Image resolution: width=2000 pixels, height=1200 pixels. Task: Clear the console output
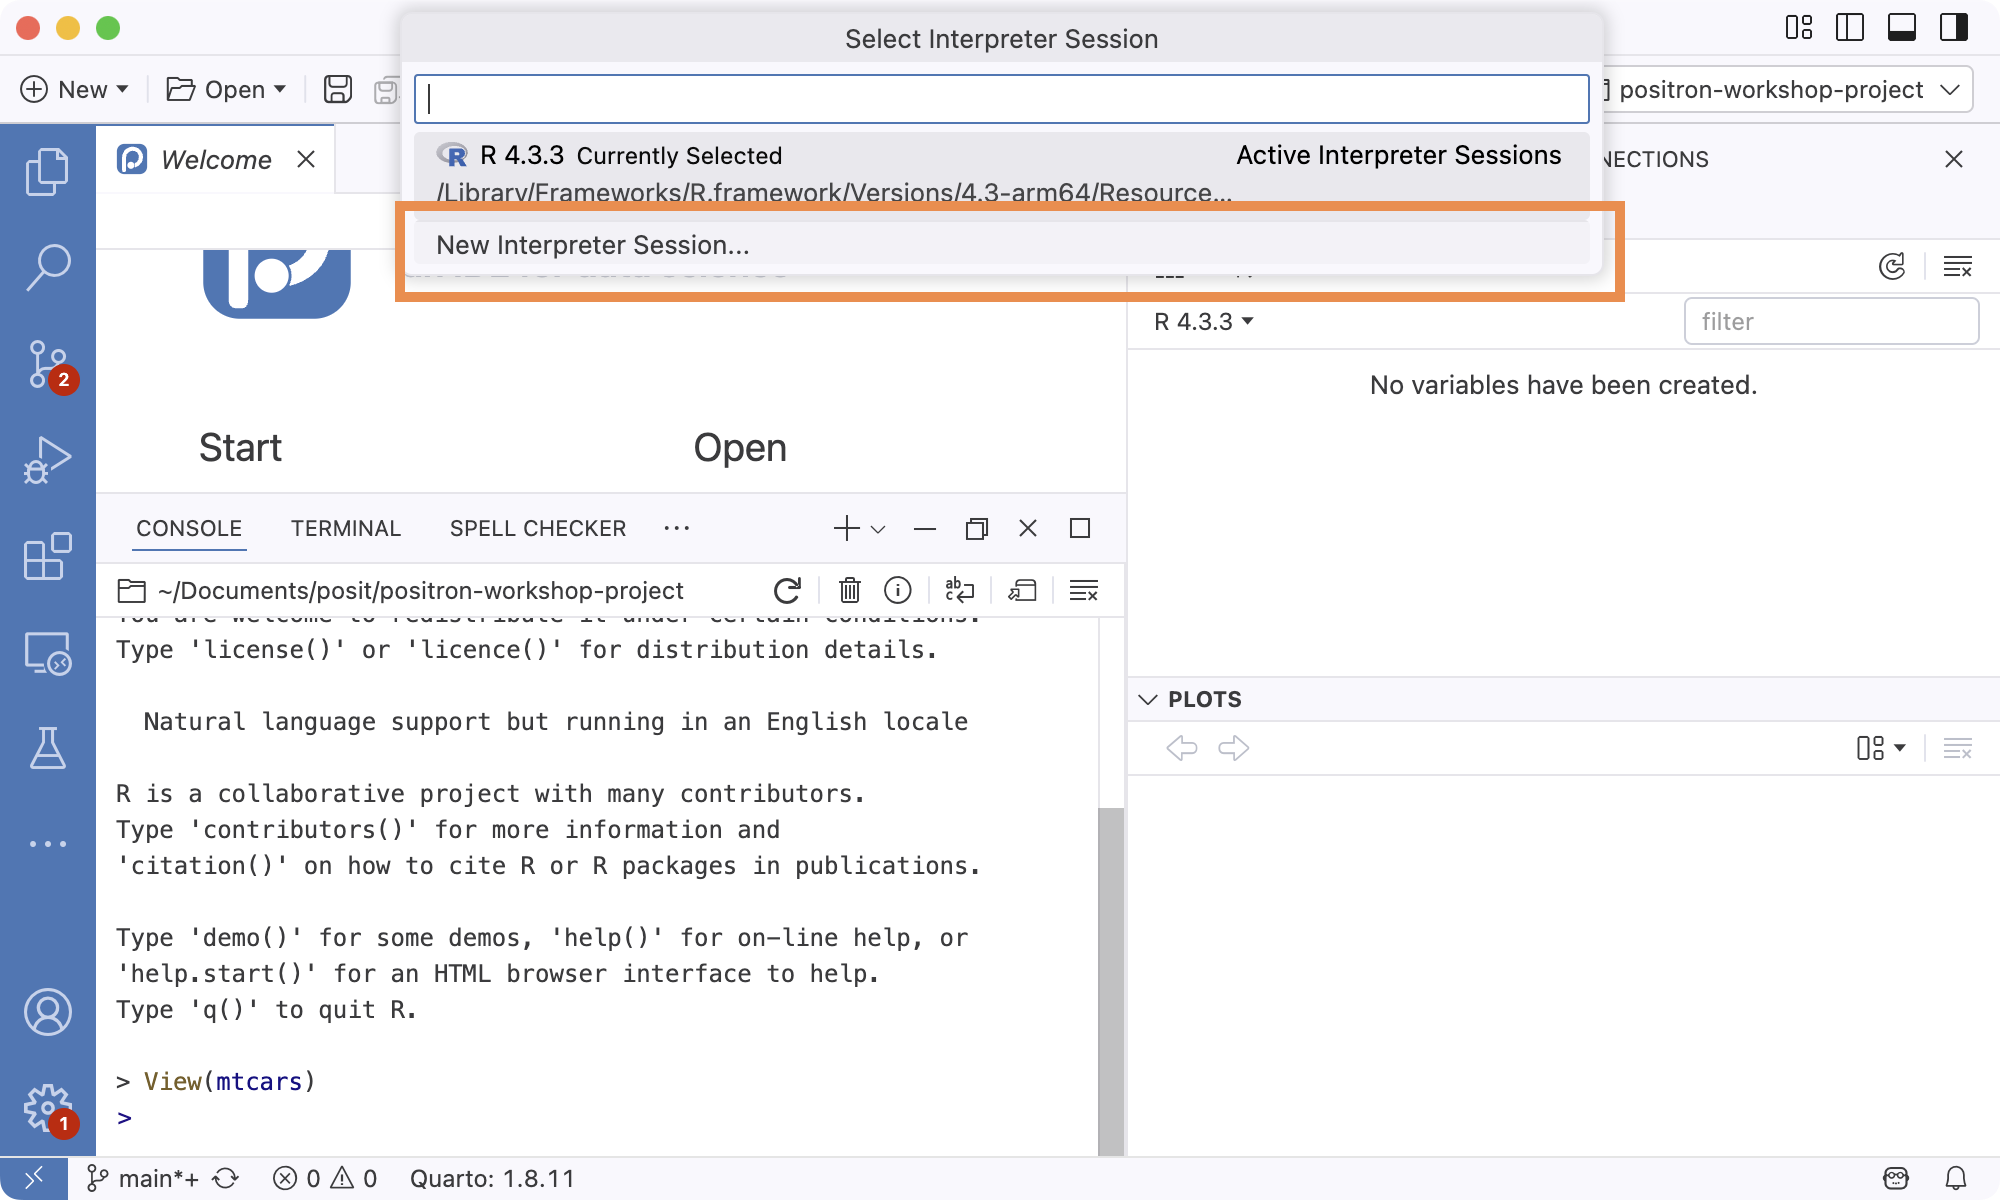coord(1084,591)
